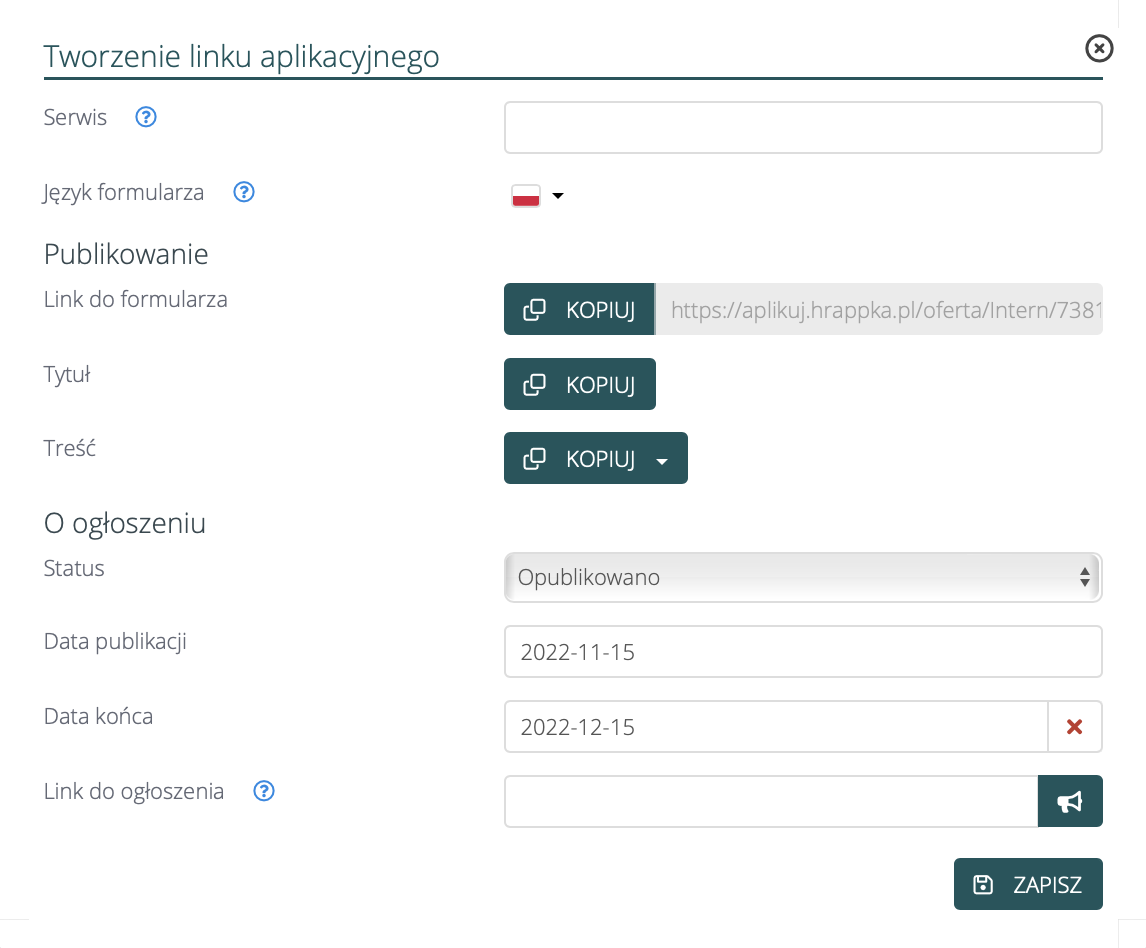Open help tooltip next to Serwis
1146x948 pixels.
point(146,117)
